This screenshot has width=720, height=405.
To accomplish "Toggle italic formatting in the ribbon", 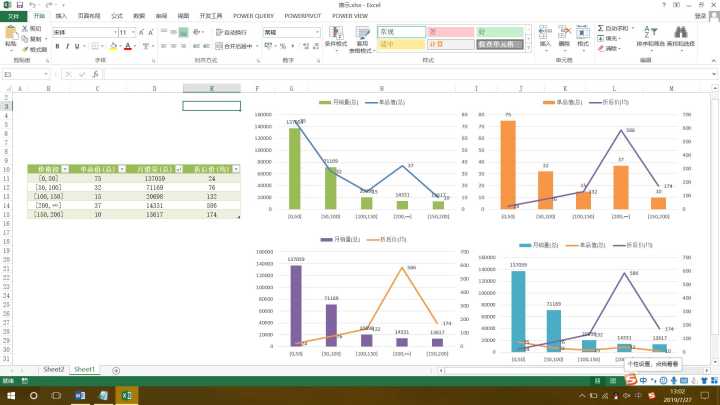I will (x=67, y=46).
